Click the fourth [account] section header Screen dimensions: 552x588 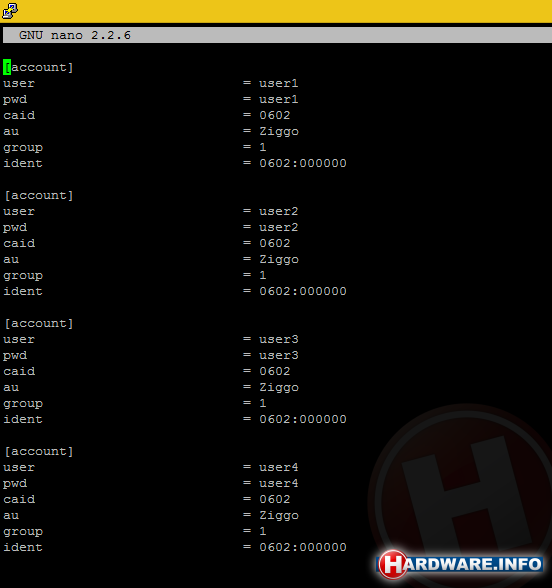pyautogui.click(x=39, y=451)
